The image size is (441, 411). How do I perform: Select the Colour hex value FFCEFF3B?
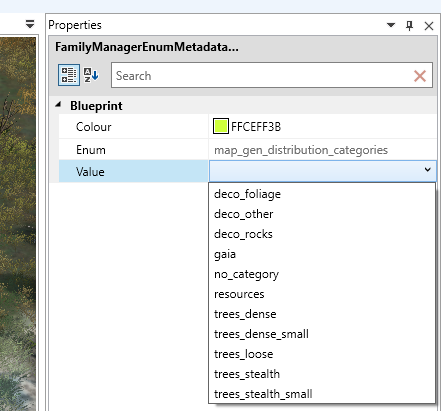(x=256, y=127)
